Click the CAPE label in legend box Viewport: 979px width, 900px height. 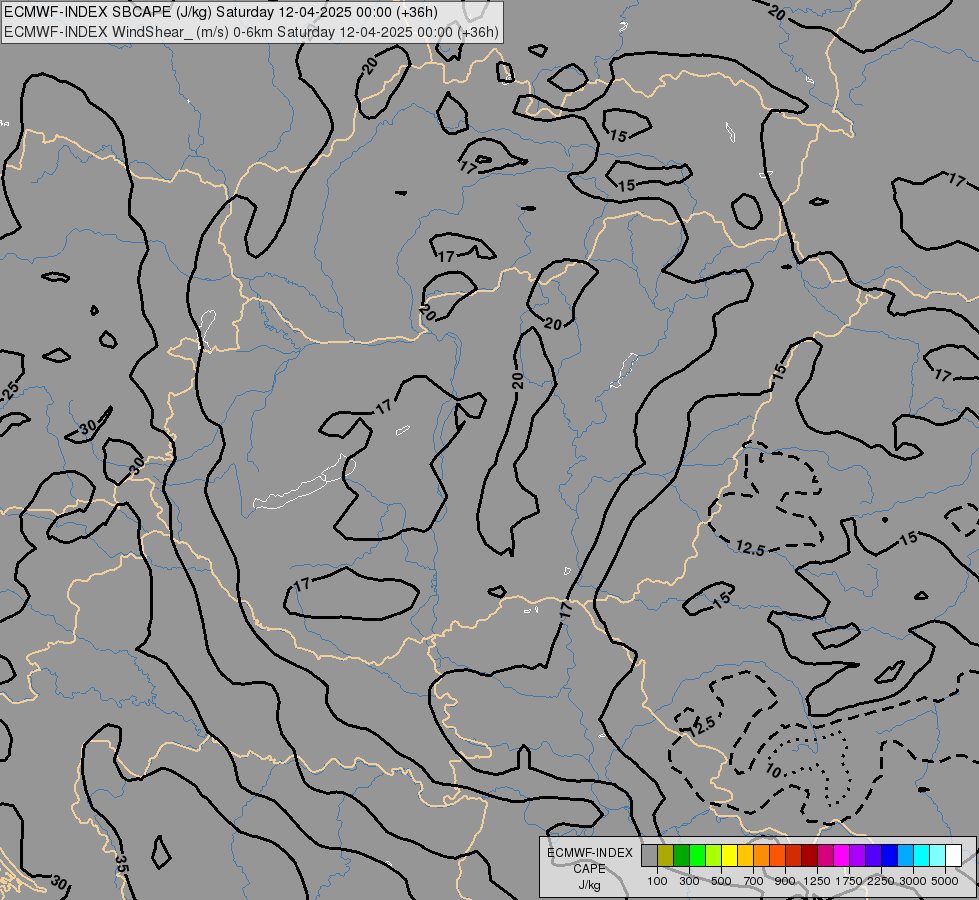[x=589, y=869]
